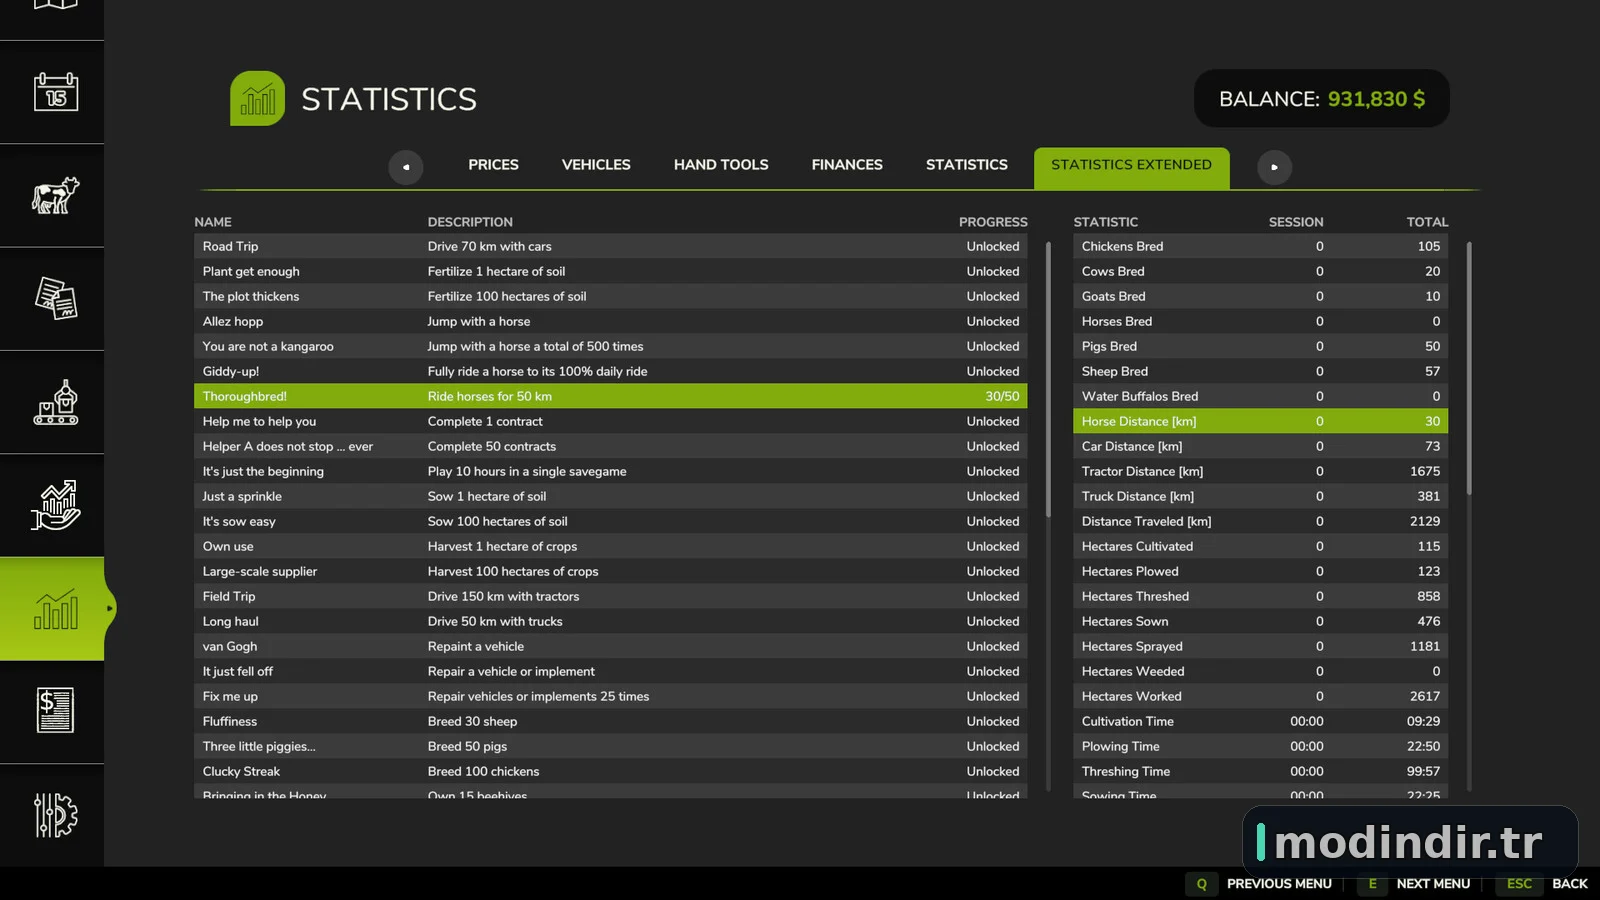Select the Pigs Bred statistic
This screenshot has height=900, width=1600.
tap(1260, 346)
